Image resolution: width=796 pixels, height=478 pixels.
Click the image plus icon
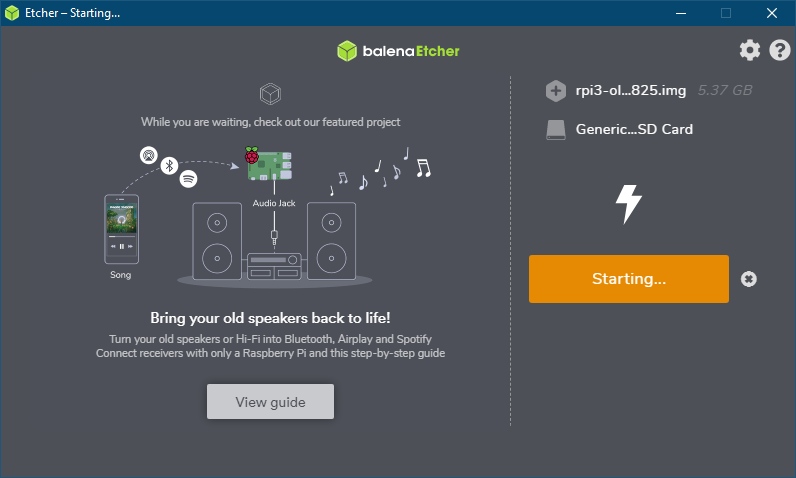556,91
